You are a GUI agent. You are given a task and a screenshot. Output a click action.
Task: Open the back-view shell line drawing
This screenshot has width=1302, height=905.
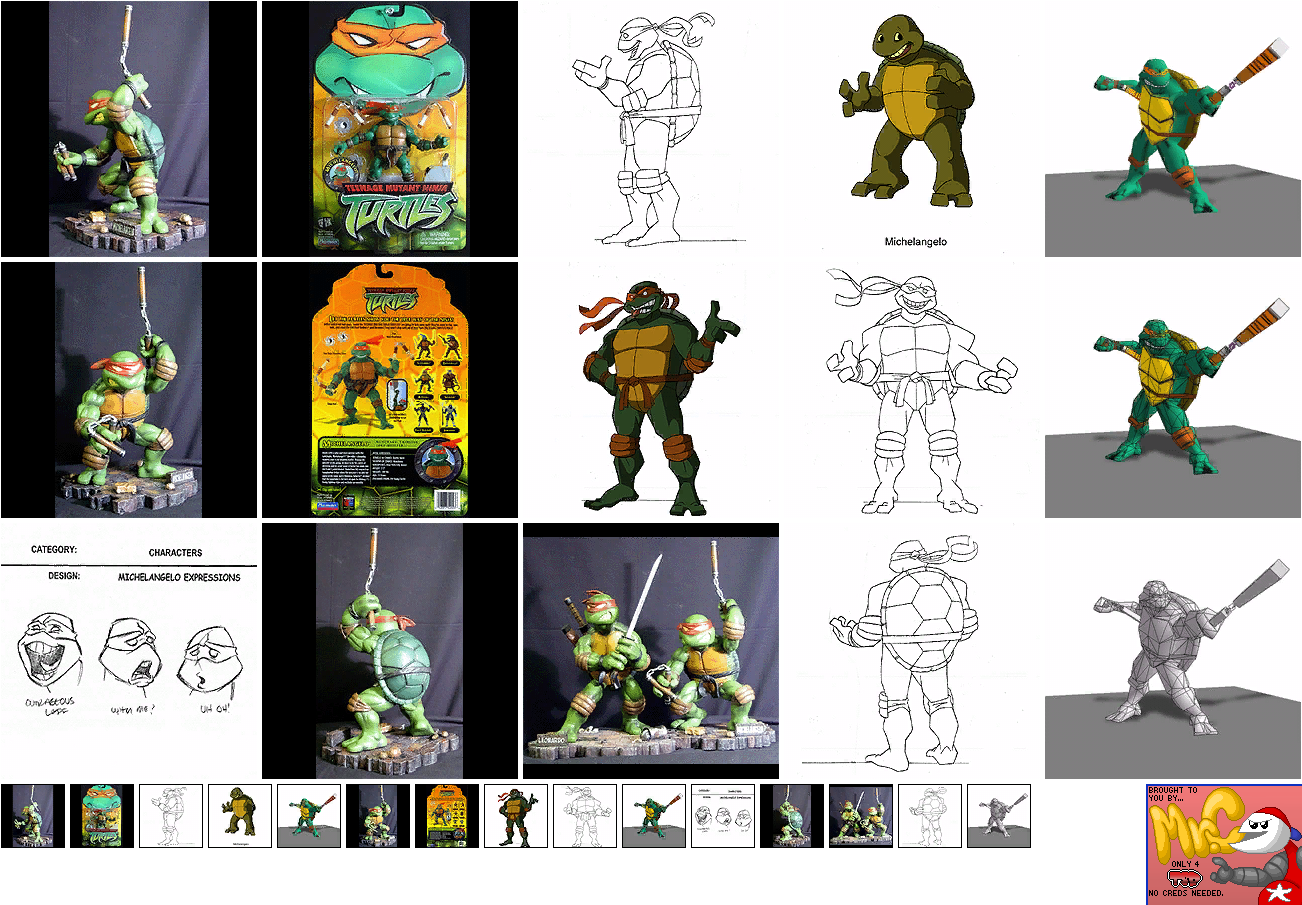click(912, 651)
